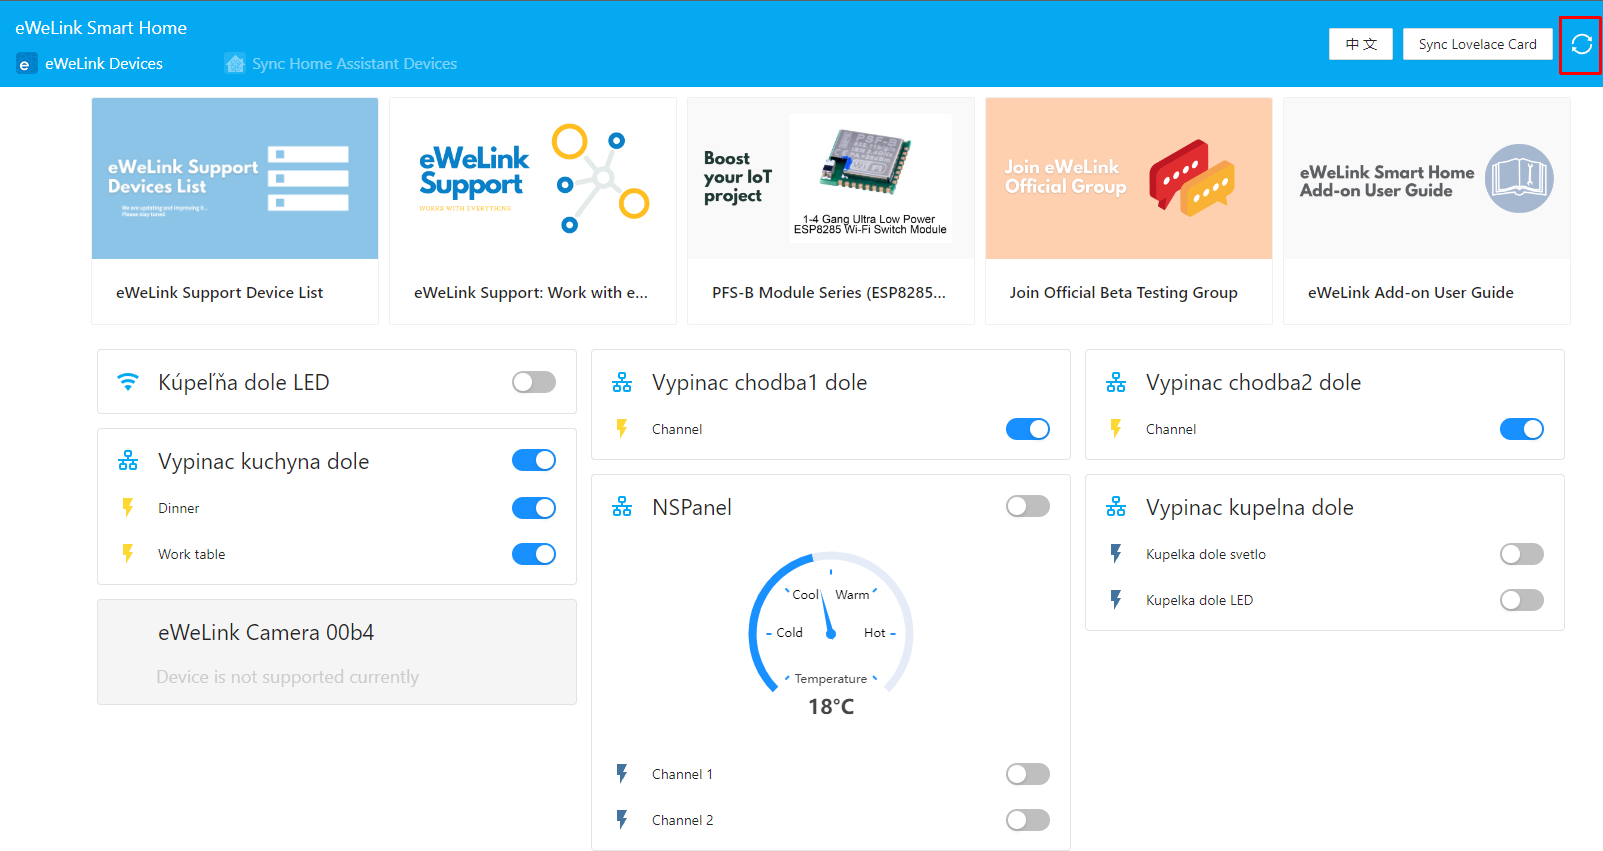Click the lightning icon next to Channel 2
The height and width of the screenshot is (851, 1603).
[622, 820]
